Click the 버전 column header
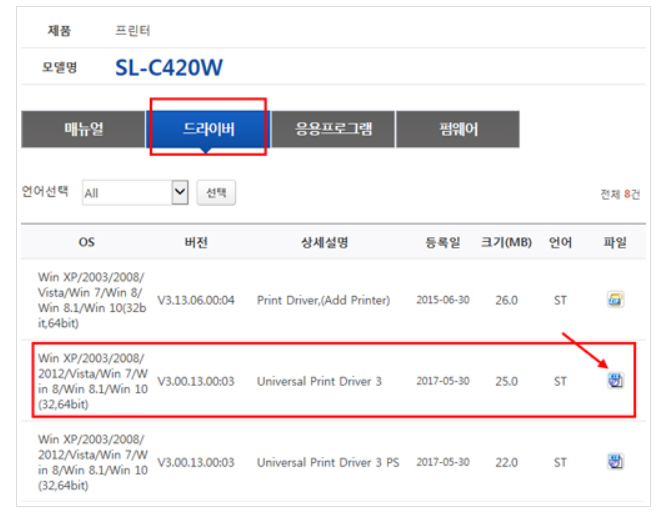The image size is (656, 518). tap(196, 242)
